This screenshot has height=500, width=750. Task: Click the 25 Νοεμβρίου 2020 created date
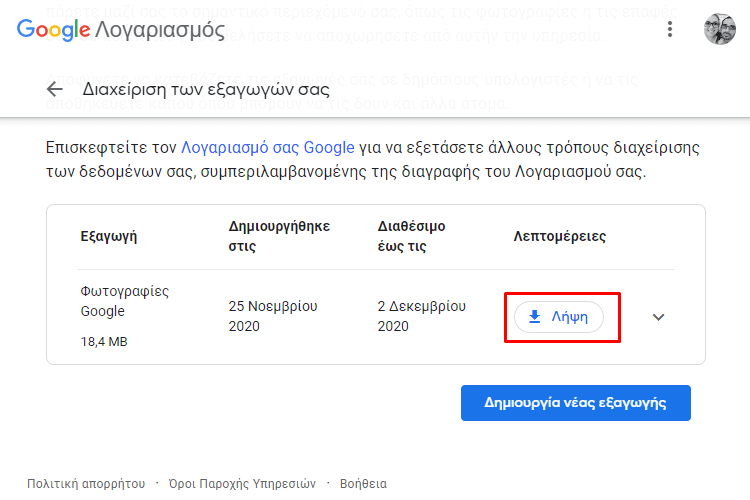273,316
